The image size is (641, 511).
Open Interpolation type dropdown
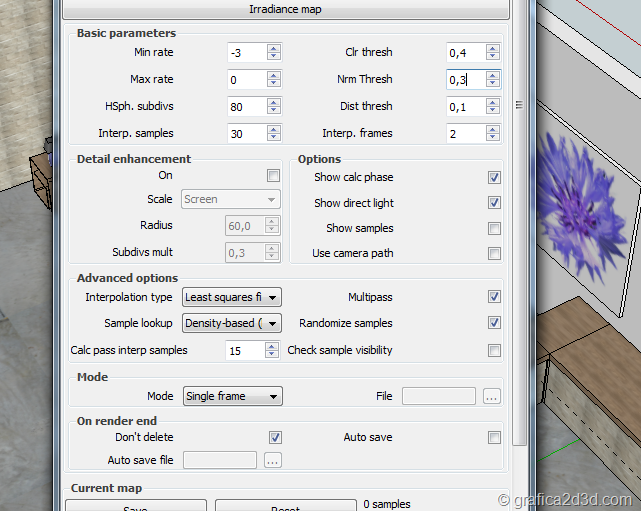pos(232,297)
